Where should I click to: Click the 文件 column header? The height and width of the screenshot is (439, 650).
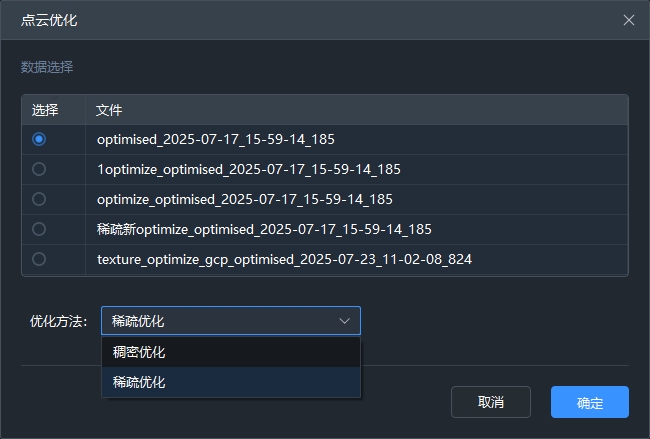109,109
